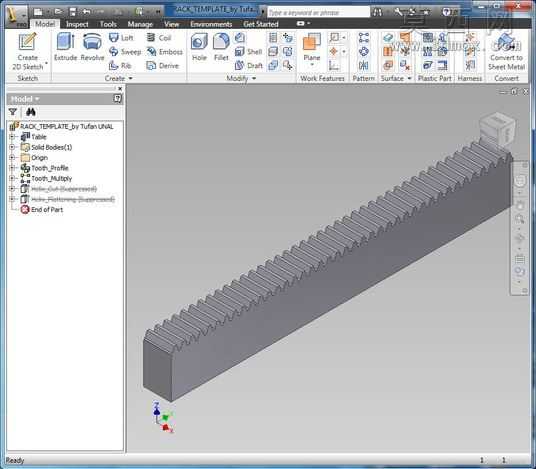Select the Tooth_Profile tree item
This screenshot has height=469, width=536.
coord(44,168)
